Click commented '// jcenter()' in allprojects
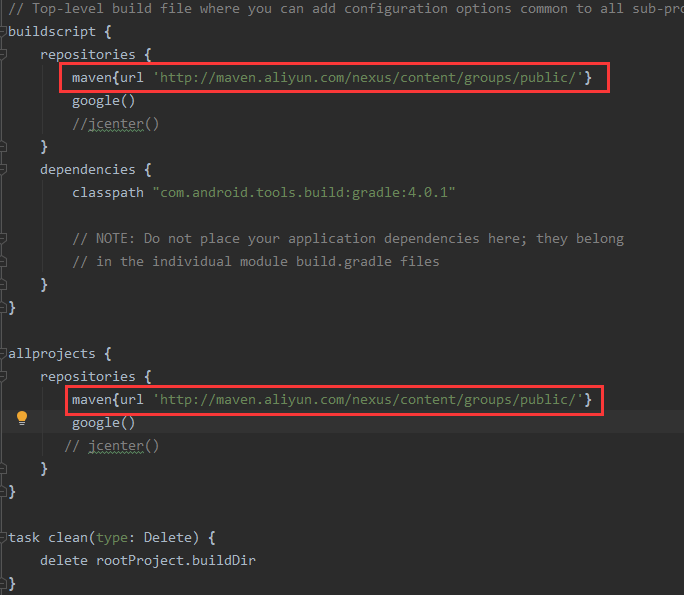This screenshot has height=595, width=684. click(112, 446)
